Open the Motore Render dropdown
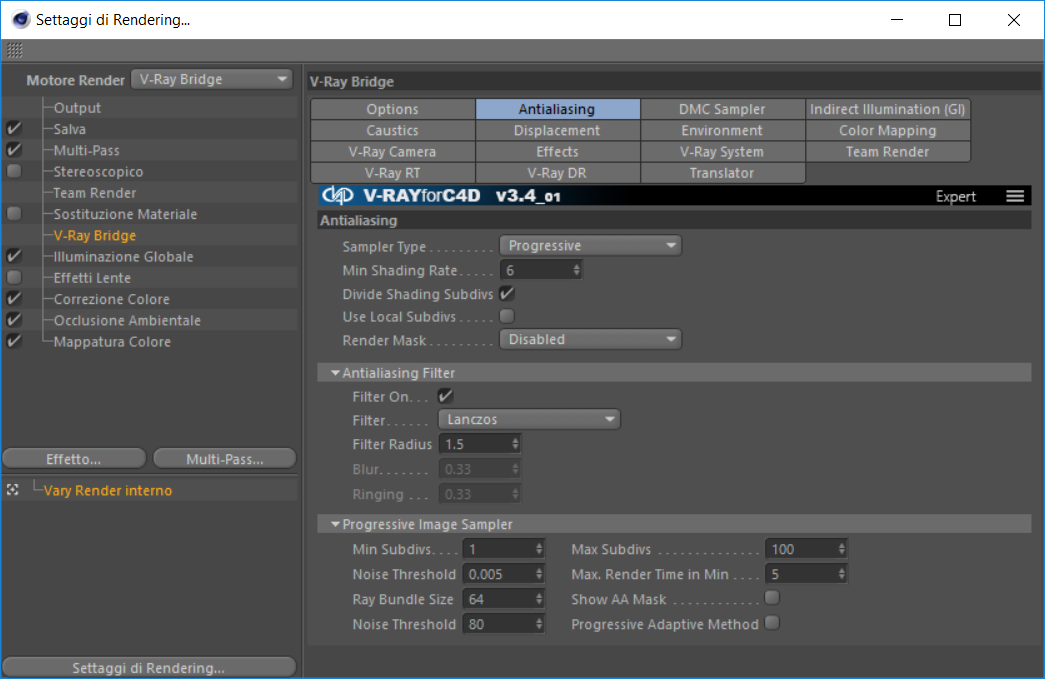The image size is (1045, 679). pos(212,79)
